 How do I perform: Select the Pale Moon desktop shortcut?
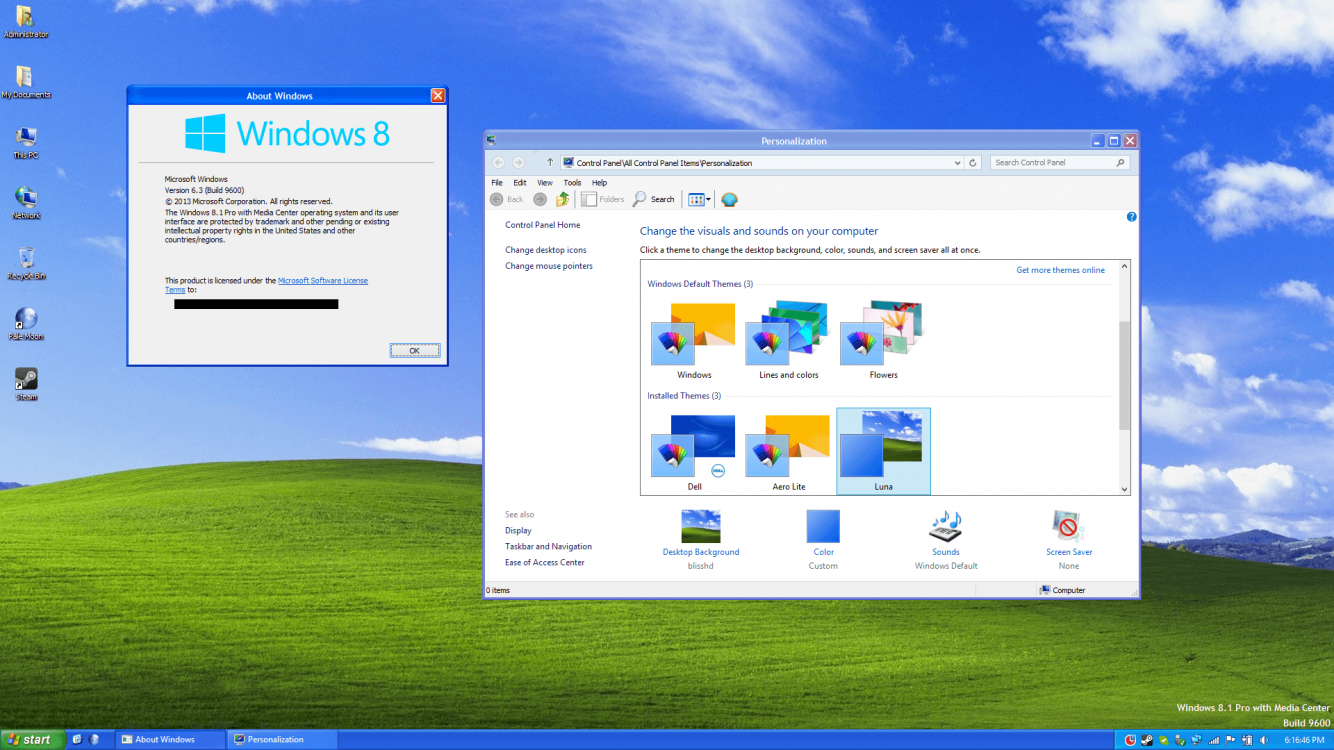pyautogui.click(x=26, y=324)
